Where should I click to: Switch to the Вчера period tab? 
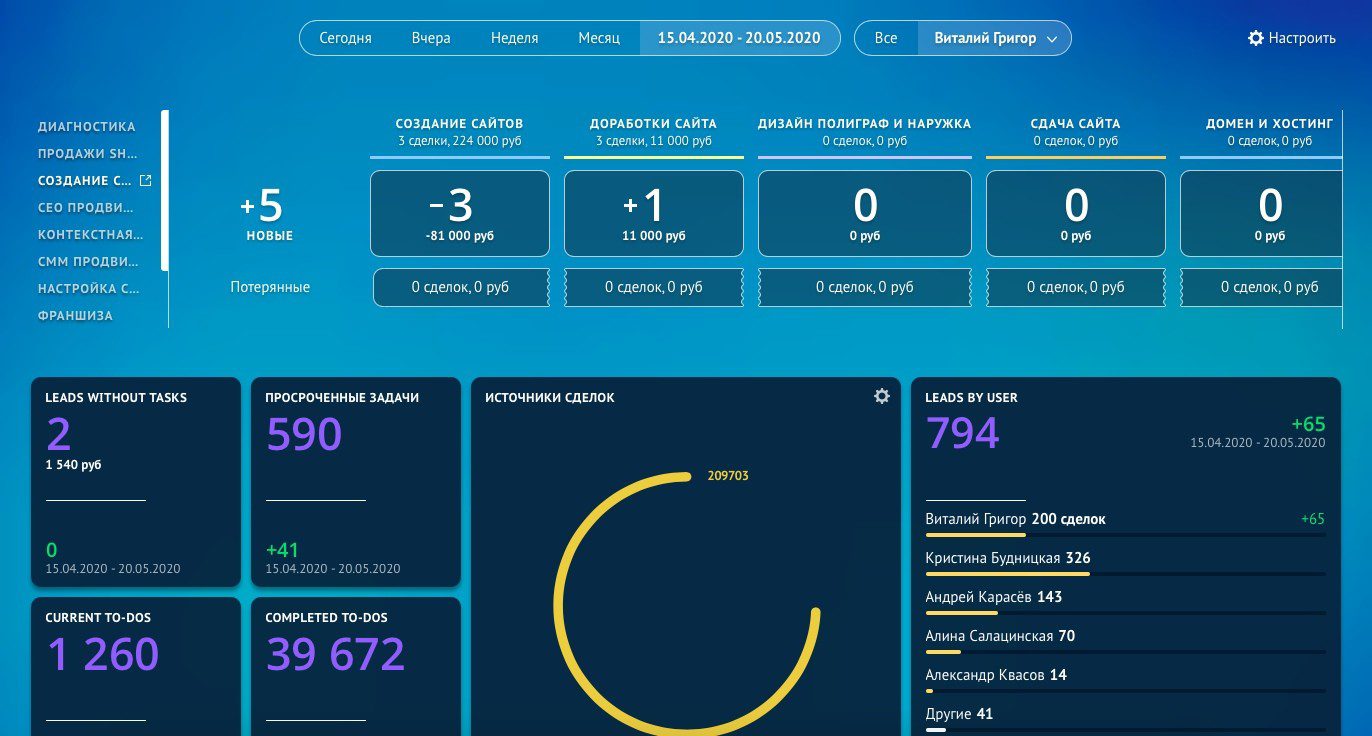431,38
